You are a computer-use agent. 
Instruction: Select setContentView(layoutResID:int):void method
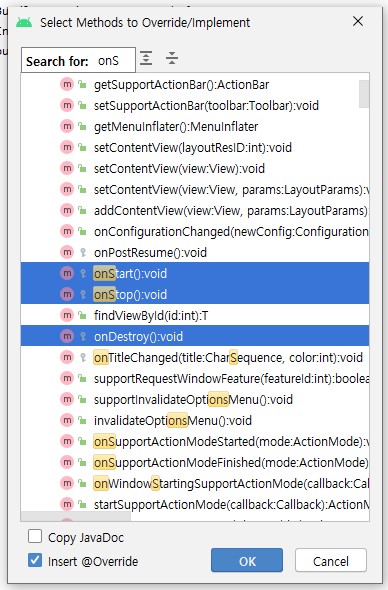click(x=195, y=147)
